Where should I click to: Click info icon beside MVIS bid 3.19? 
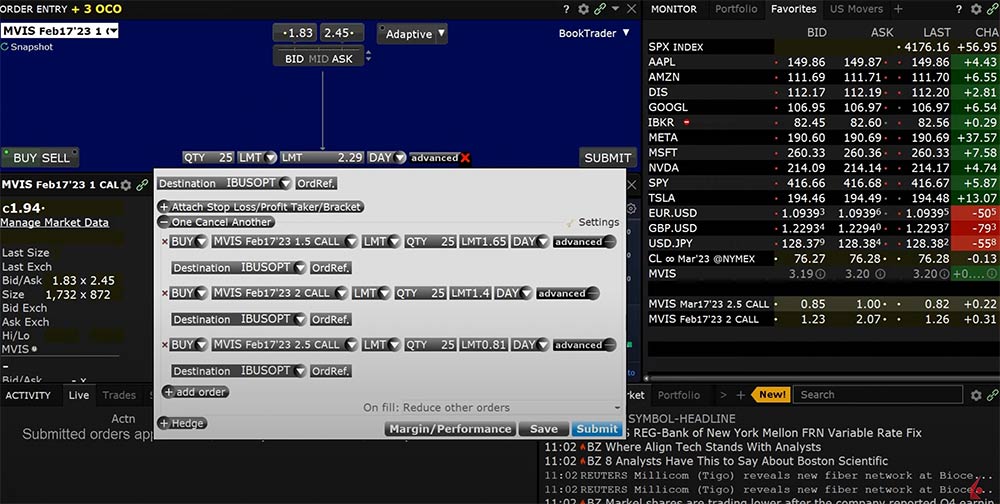(820, 274)
